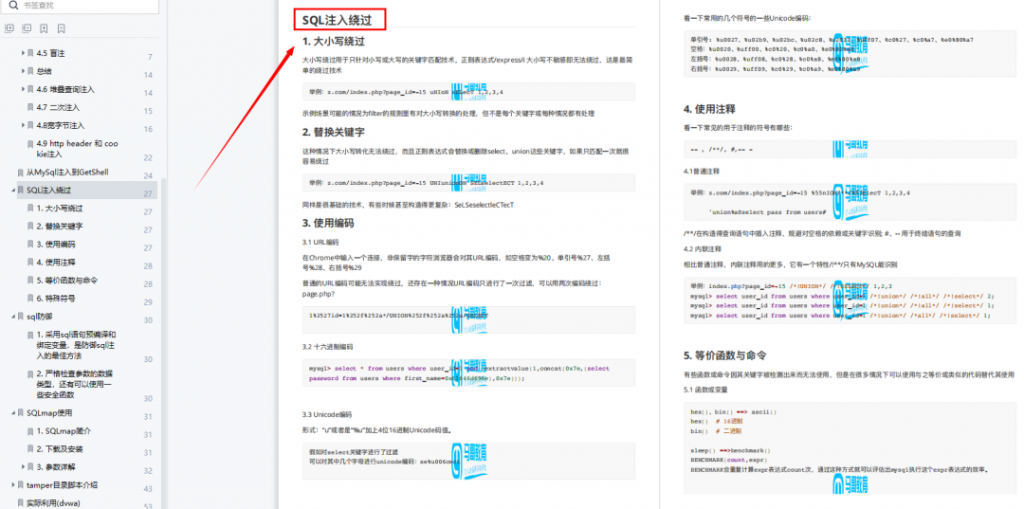
Task: Expand the 4.6 堆叠查询注入 bookmark
Action: [x=21, y=89]
